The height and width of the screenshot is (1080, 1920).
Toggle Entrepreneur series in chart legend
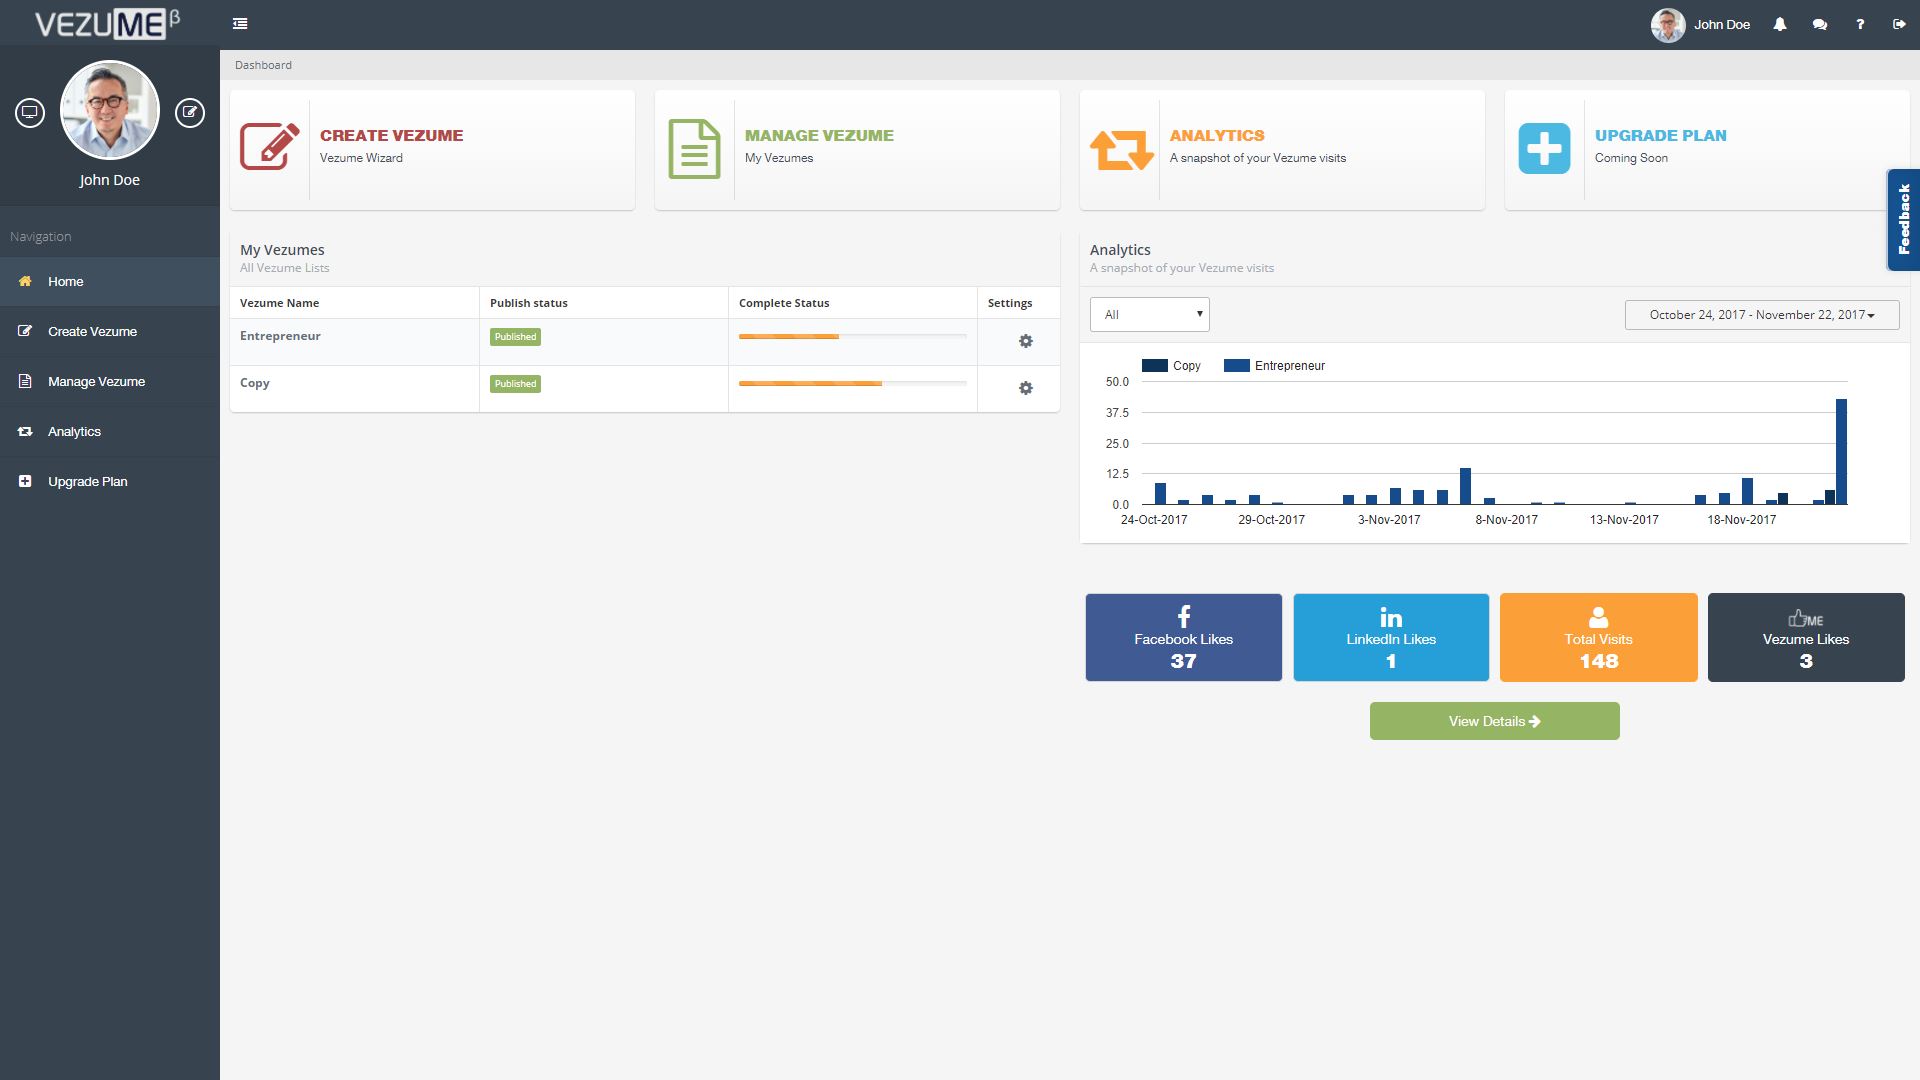1274,366
